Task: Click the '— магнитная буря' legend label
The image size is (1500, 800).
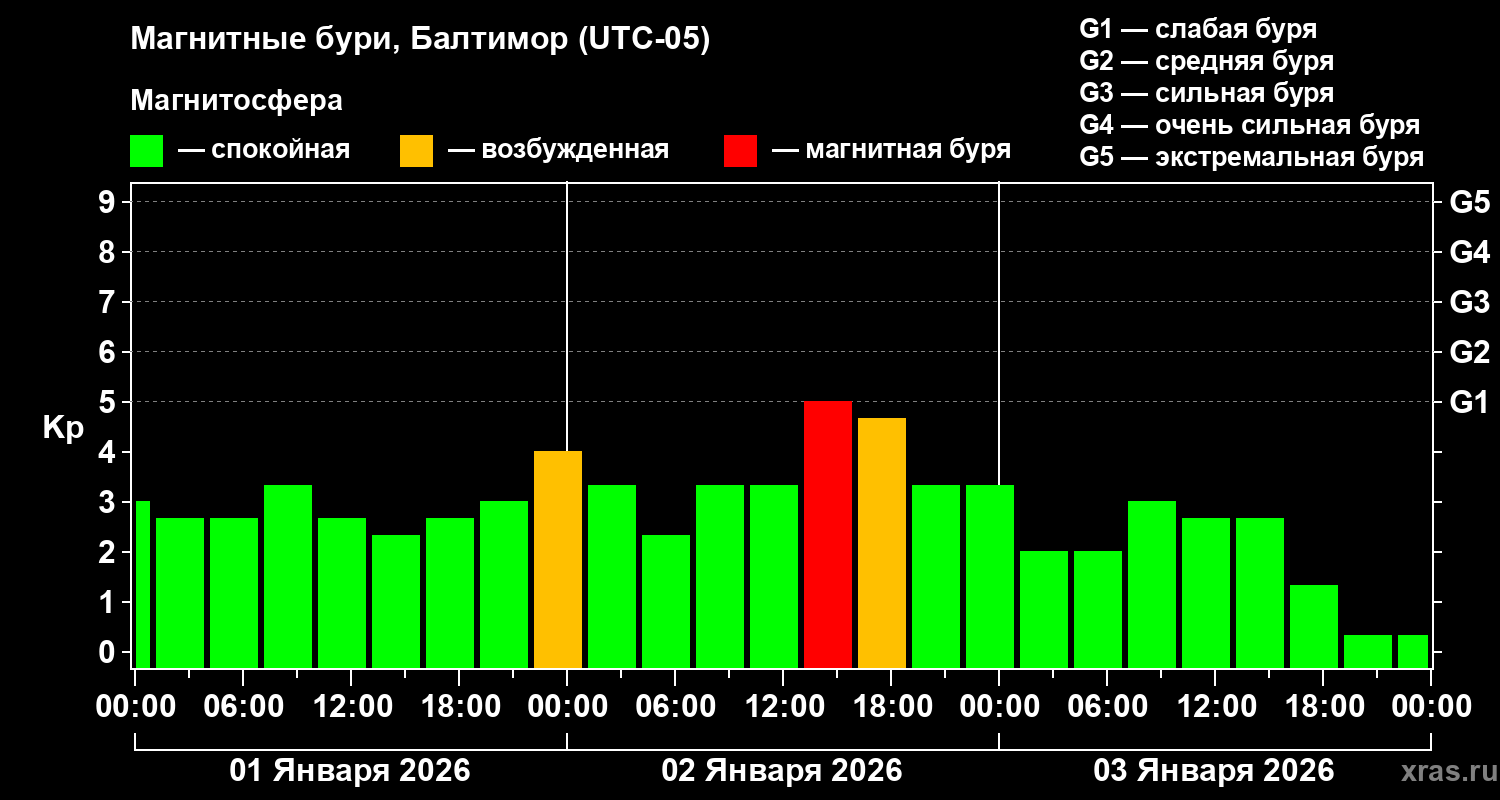Action: 892,151
